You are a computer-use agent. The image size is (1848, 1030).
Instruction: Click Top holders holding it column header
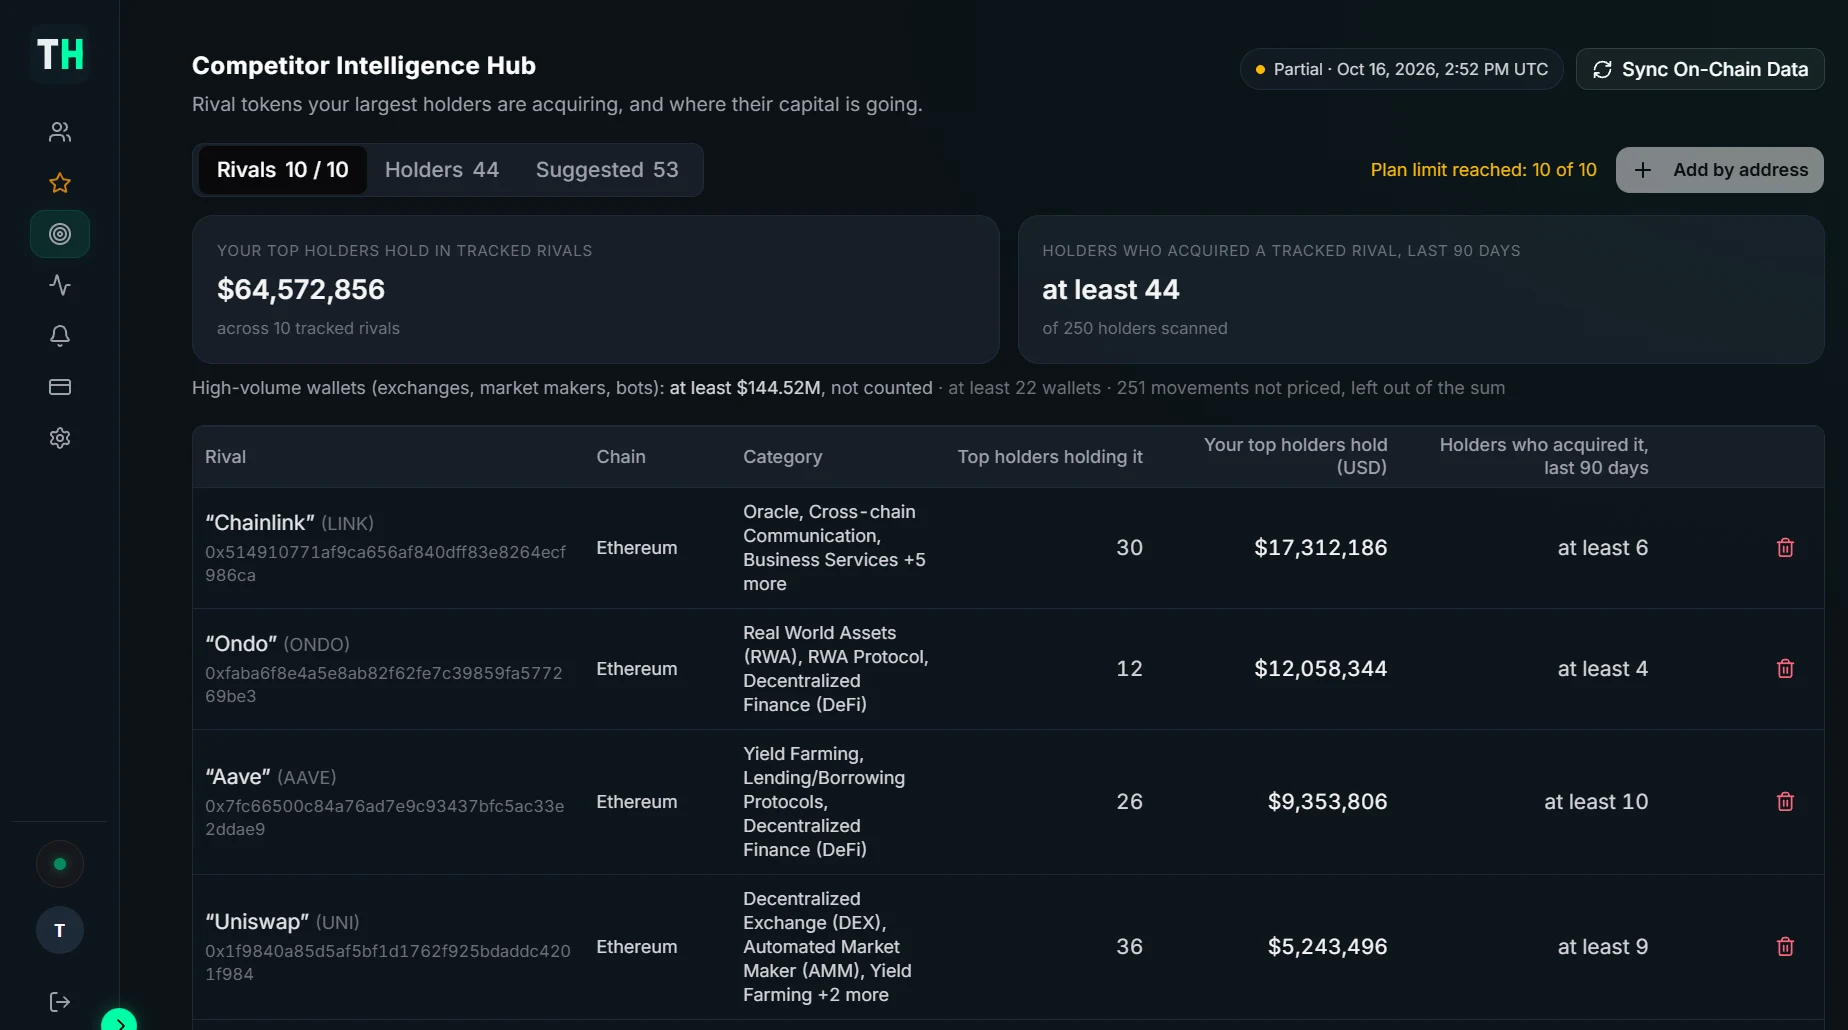click(1050, 457)
